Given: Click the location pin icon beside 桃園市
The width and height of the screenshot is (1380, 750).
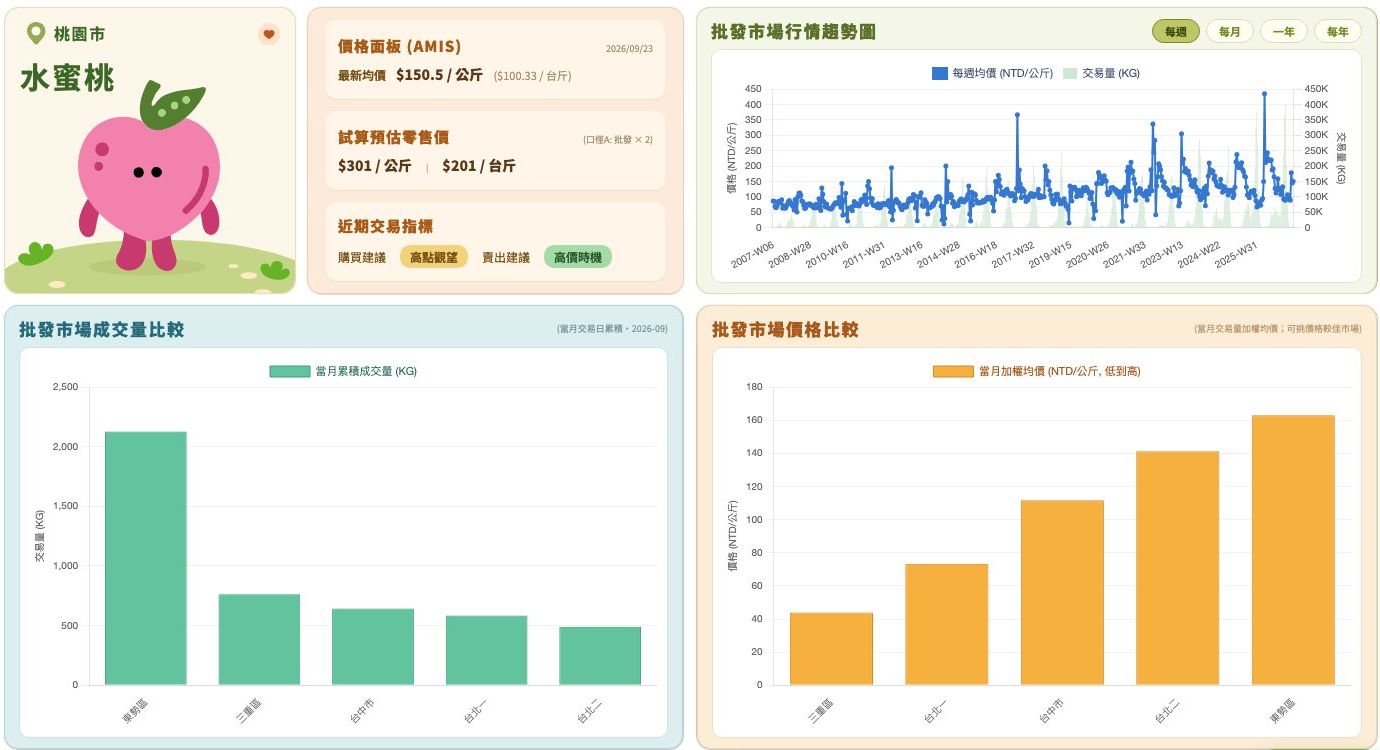Looking at the screenshot, I should coord(36,34).
